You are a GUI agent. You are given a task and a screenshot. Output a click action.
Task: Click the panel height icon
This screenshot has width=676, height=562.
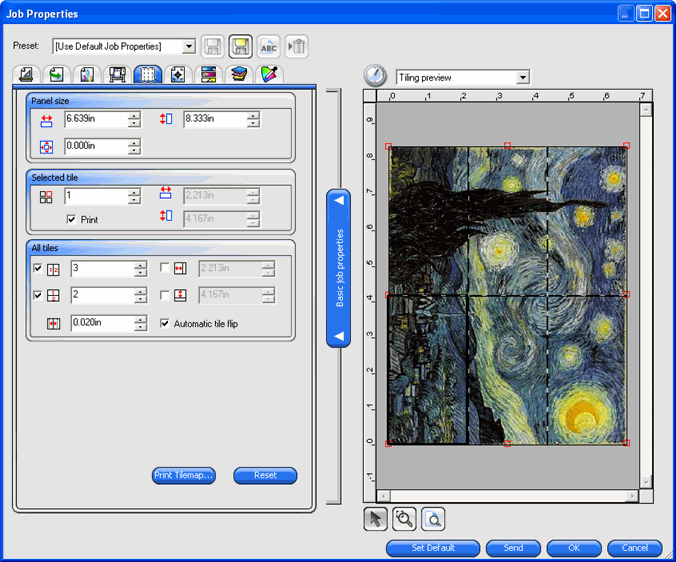[x=166, y=119]
